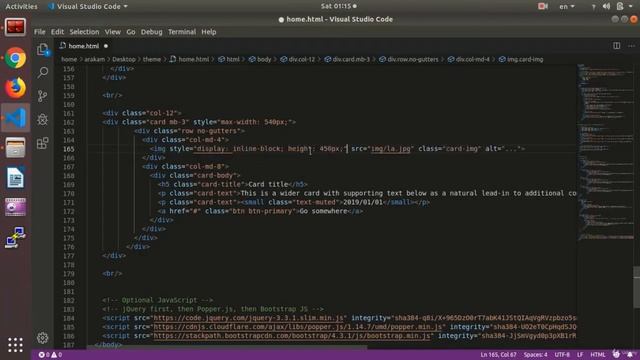Open the File menu

pos(40,32)
